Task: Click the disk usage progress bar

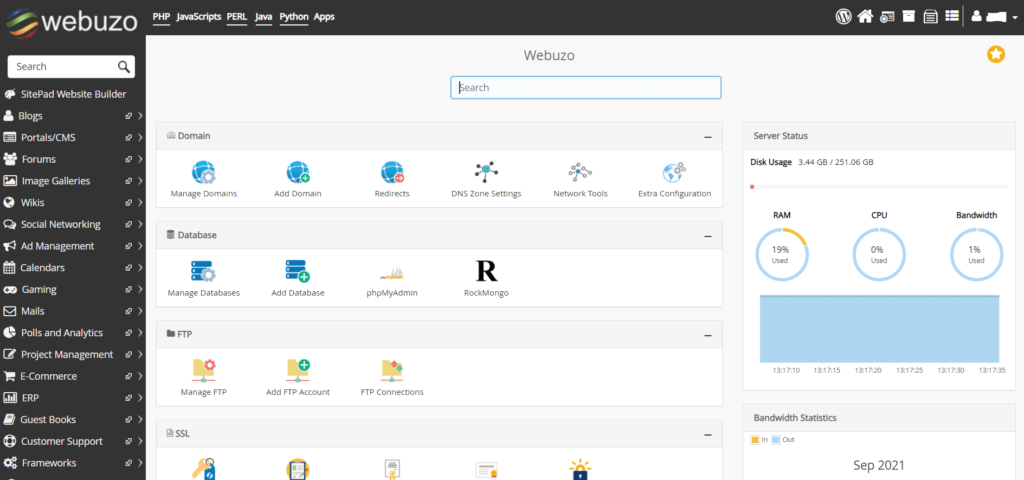Action: click(878, 187)
